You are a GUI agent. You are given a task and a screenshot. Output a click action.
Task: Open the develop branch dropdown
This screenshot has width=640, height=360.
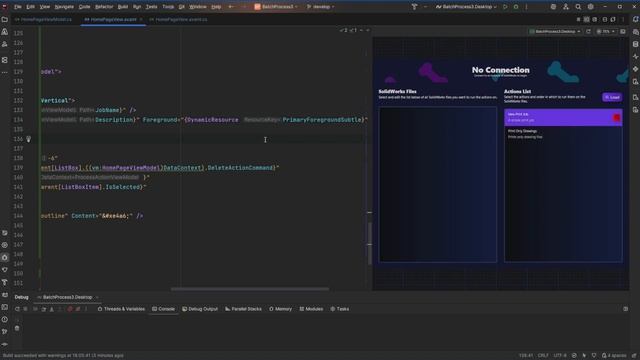click(320, 7)
